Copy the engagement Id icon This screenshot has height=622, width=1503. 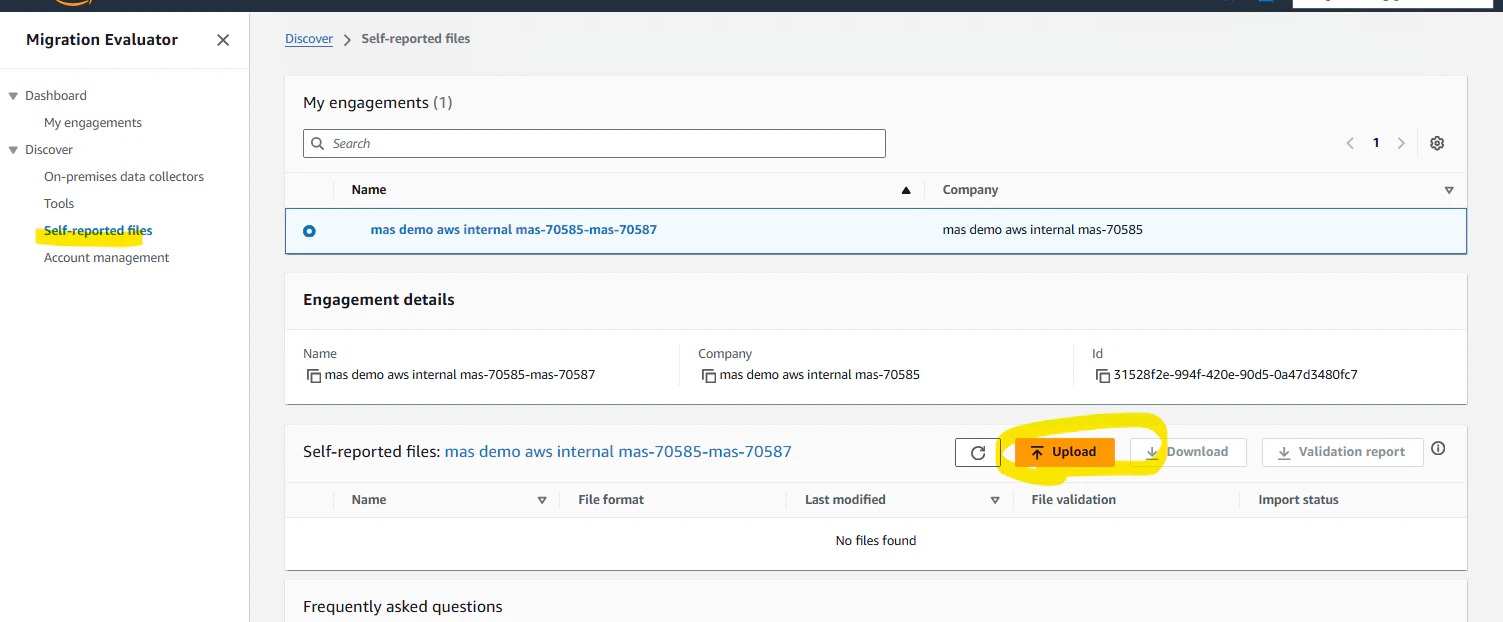click(1103, 376)
